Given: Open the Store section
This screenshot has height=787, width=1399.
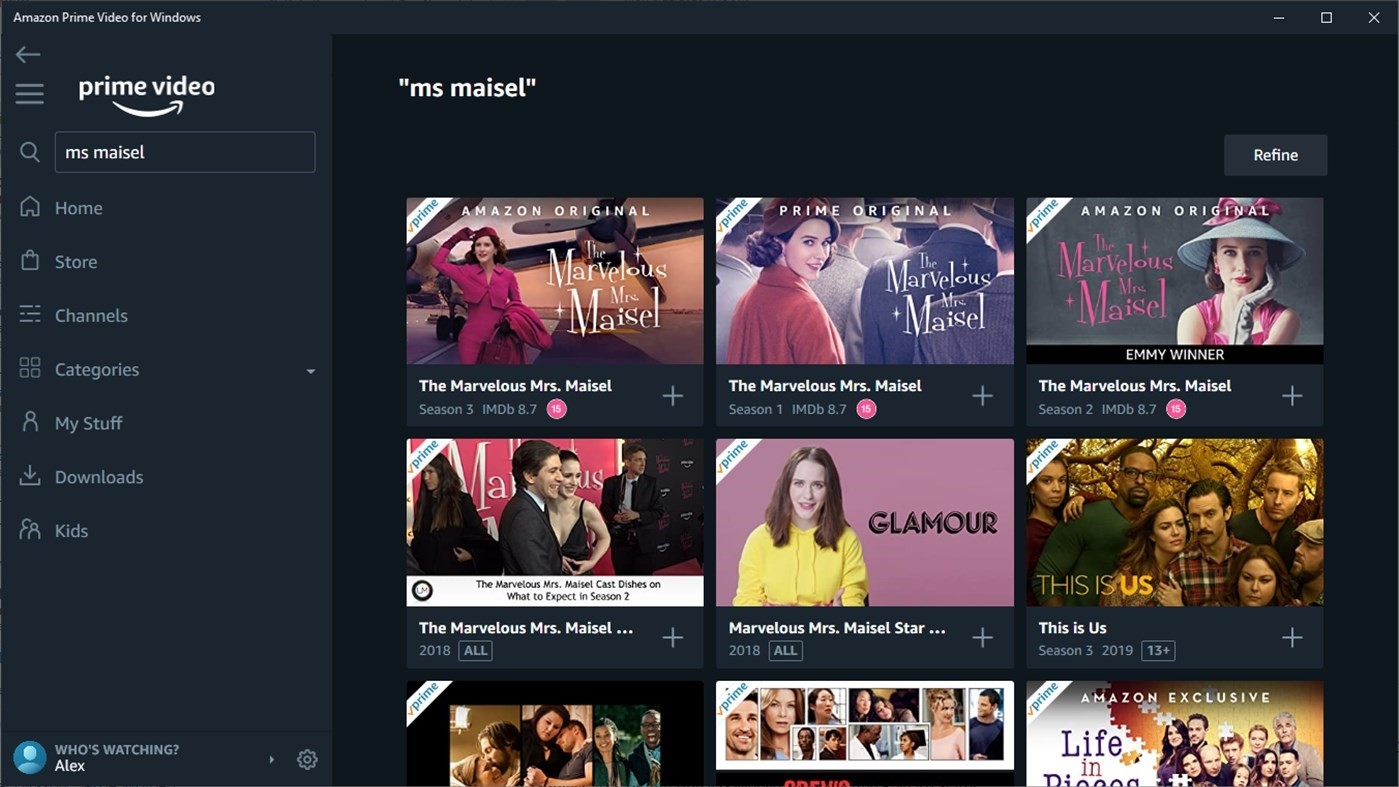Looking at the screenshot, I should point(76,262).
